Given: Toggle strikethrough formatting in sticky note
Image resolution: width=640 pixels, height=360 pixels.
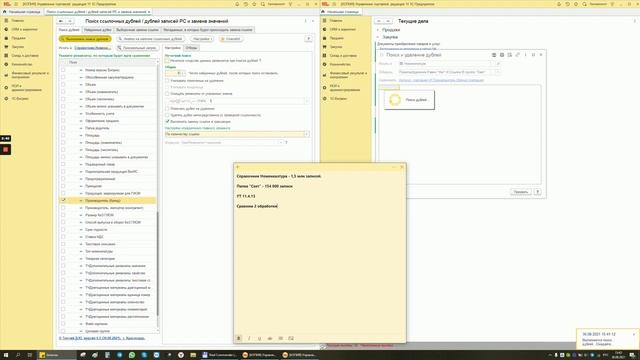Looking at the screenshot, I should (270, 338).
